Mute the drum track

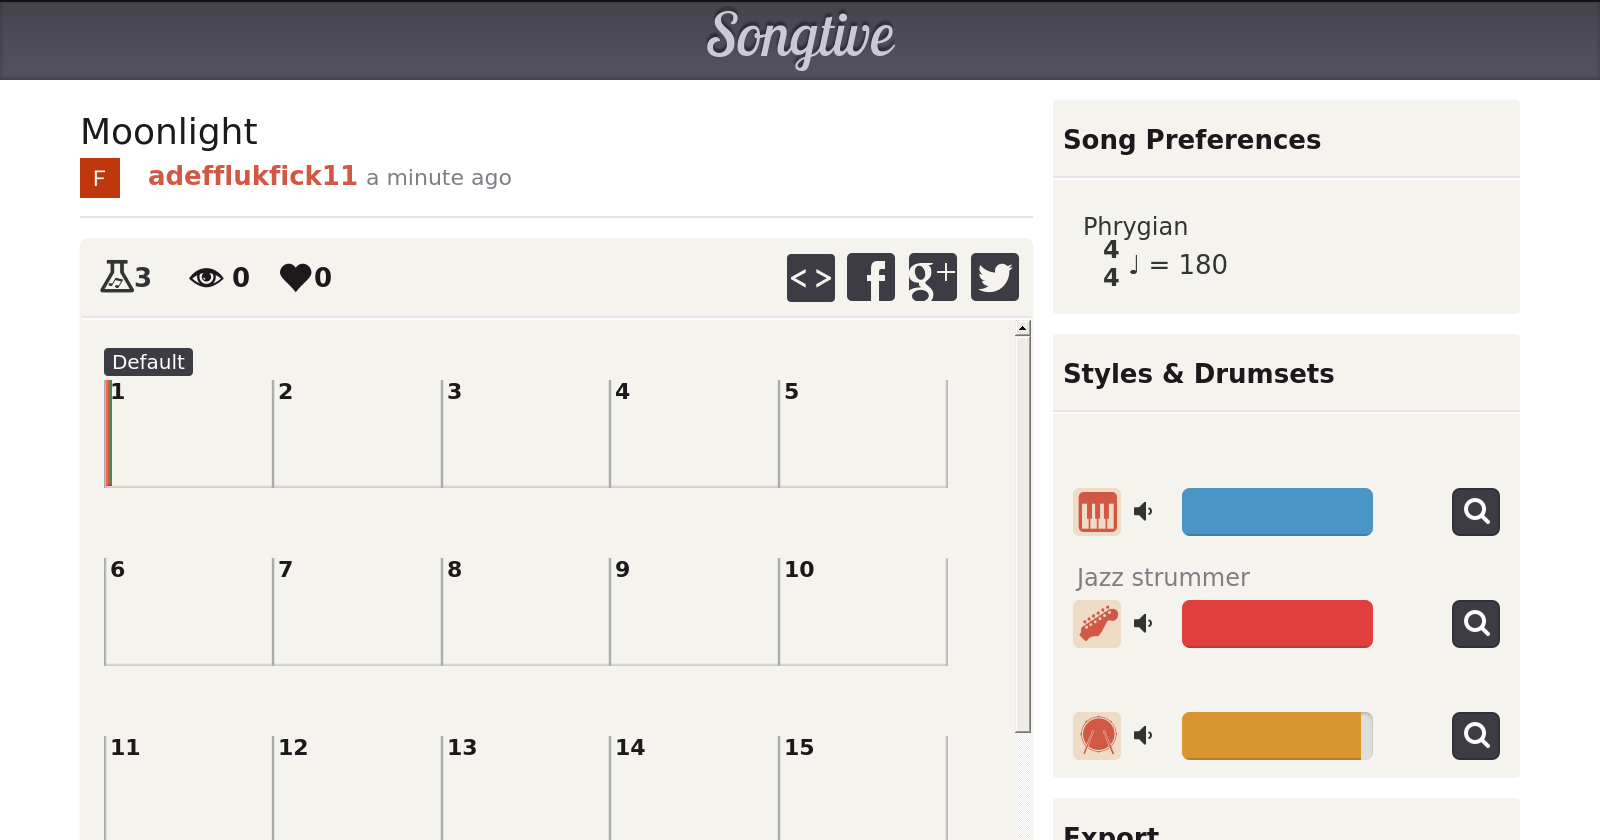pos(1143,736)
